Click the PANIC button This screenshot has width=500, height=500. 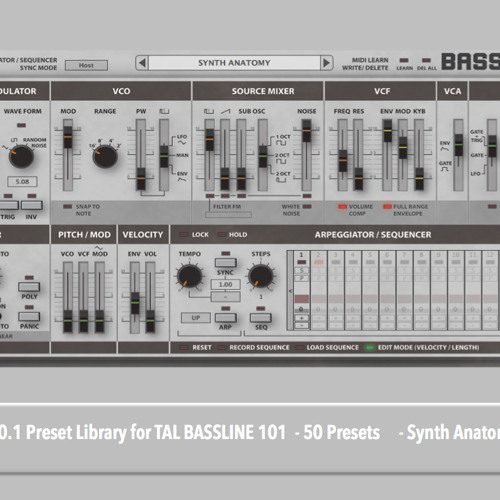pos(29,317)
